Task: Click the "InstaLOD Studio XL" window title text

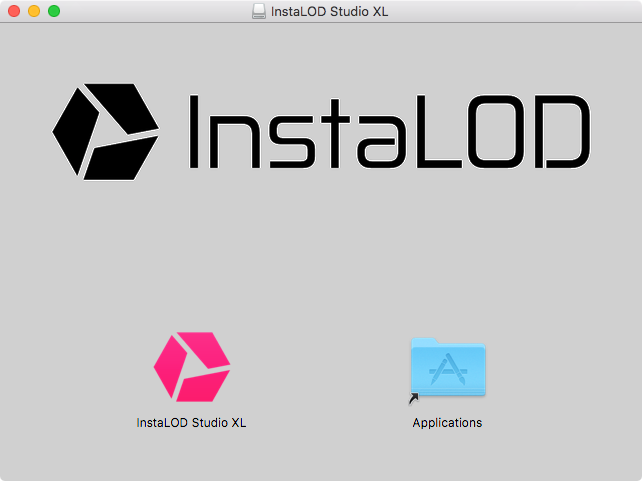Action: click(330, 11)
